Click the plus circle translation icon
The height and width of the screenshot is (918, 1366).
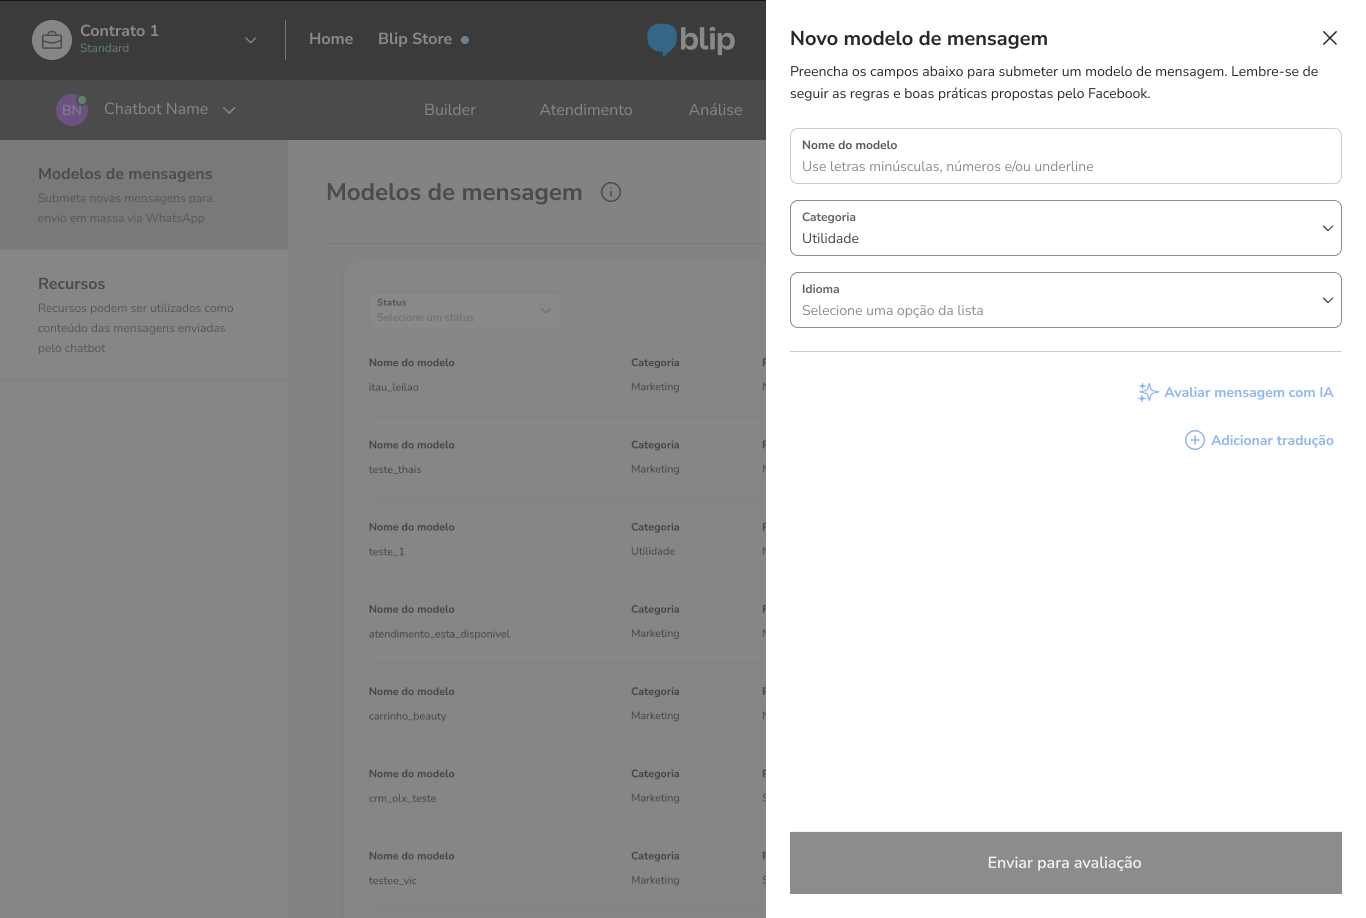(1194, 440)
